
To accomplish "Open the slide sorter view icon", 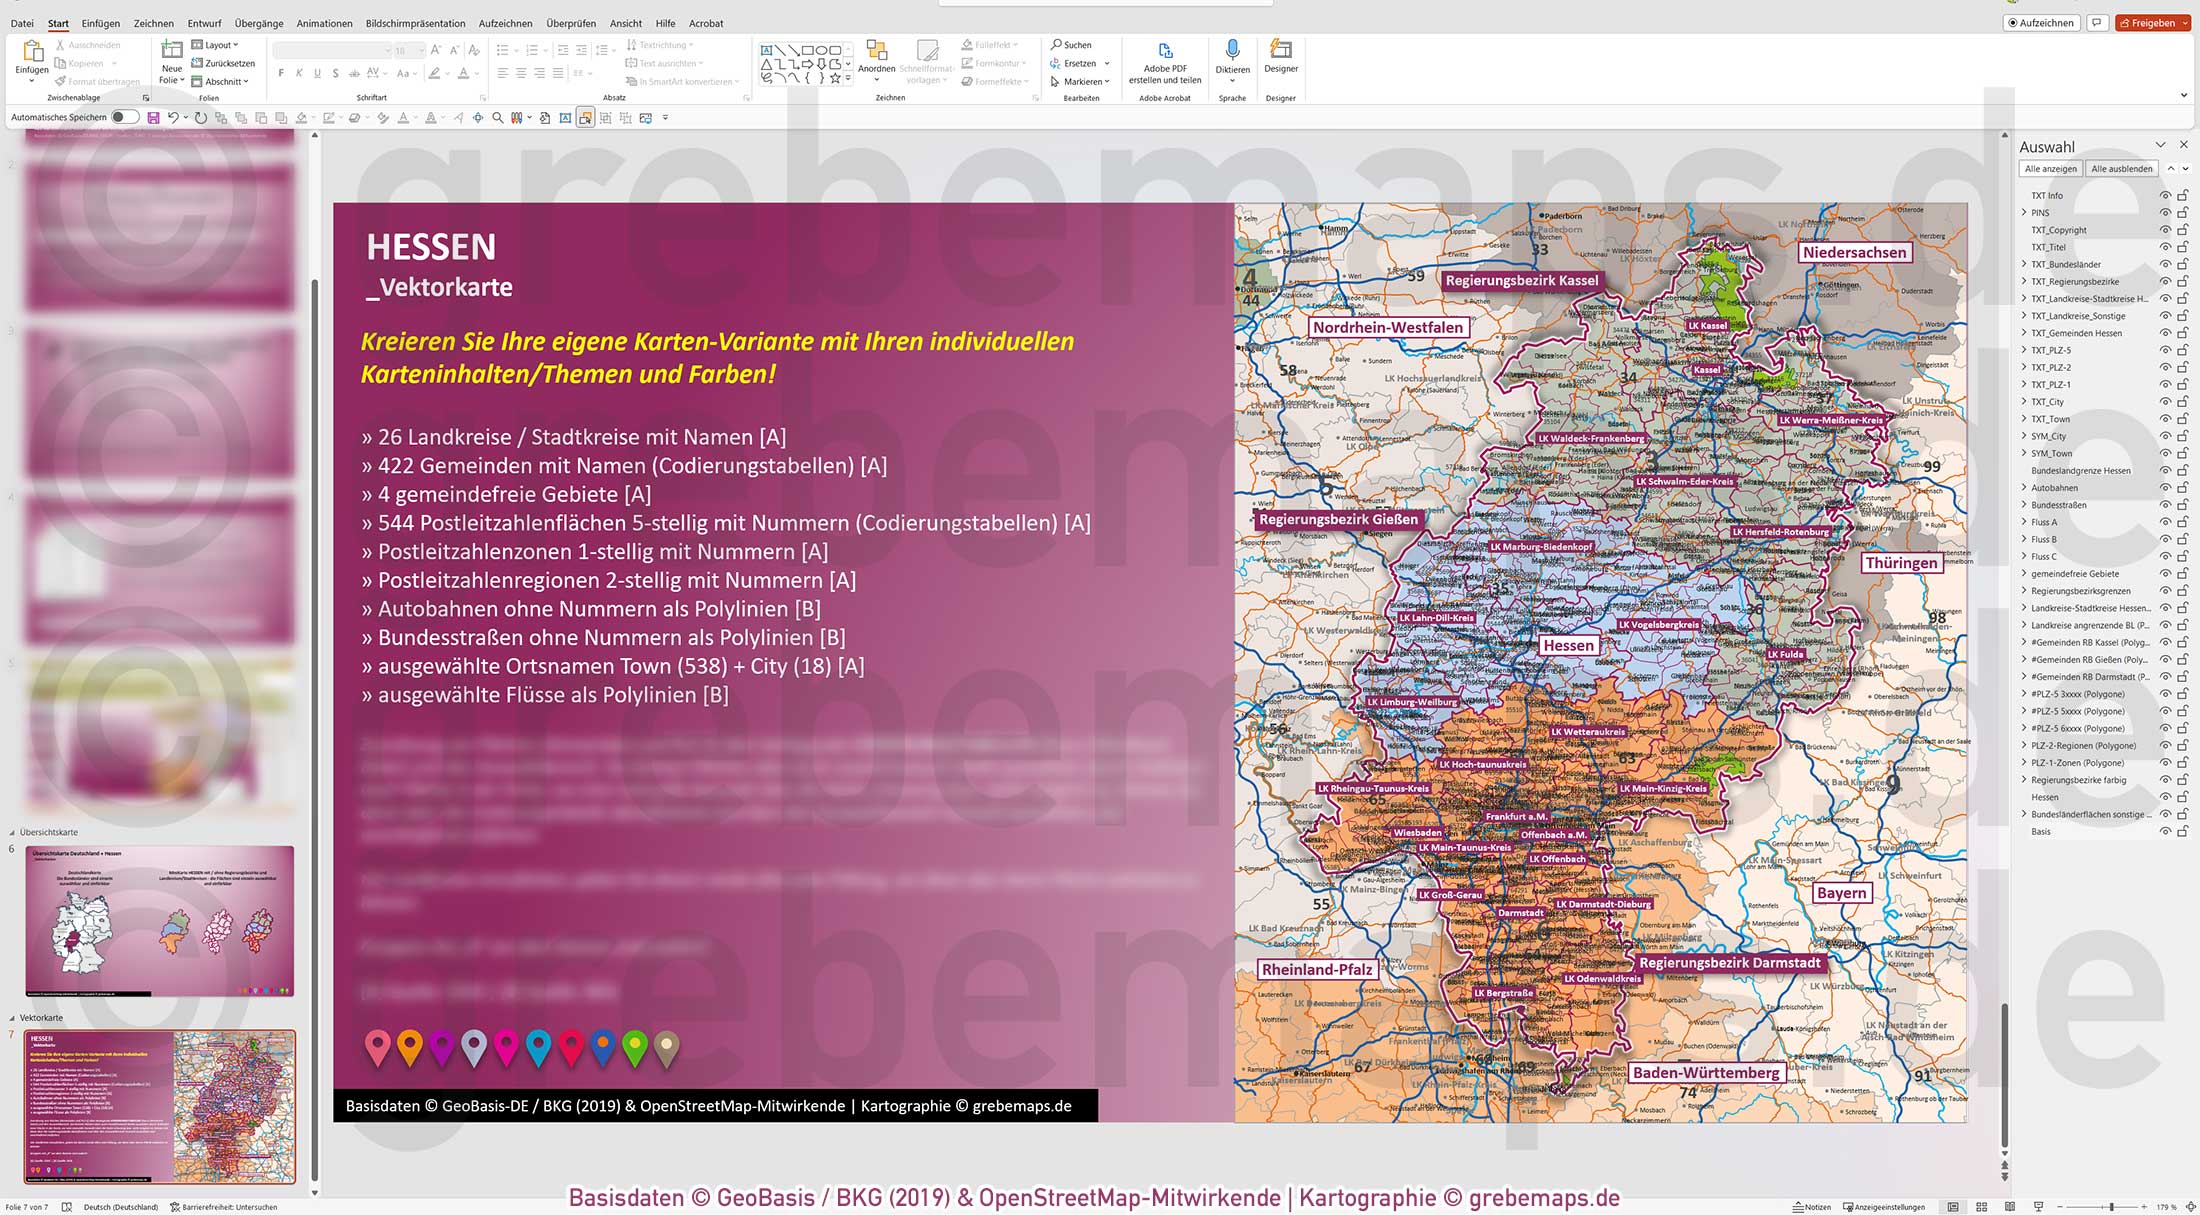I will (x=1982, y=1206).
